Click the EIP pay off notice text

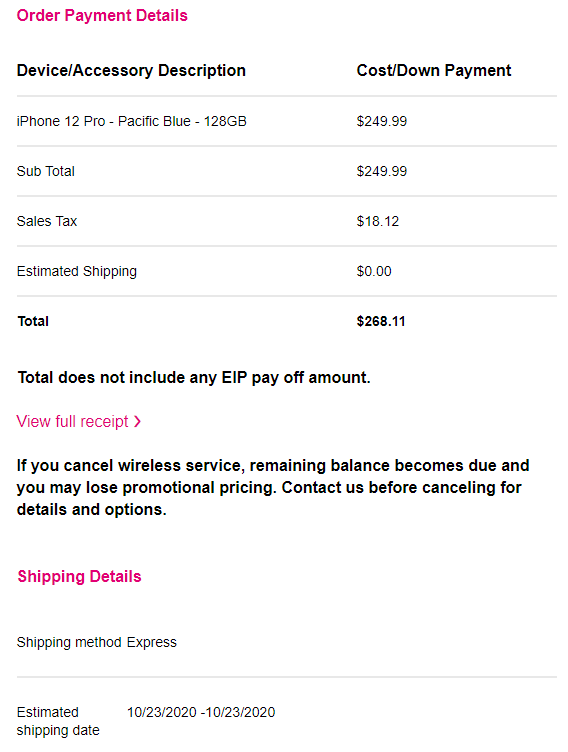(x=194, y=377)
